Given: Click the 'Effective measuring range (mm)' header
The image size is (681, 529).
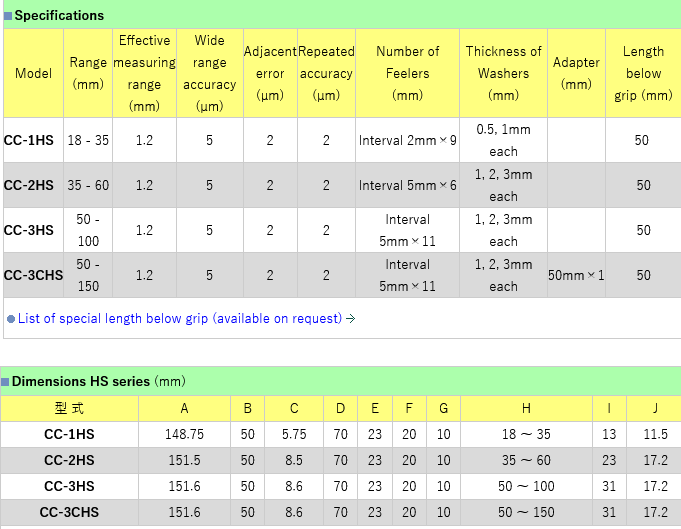Looking at the screenshot, I should tap(144, 73).
